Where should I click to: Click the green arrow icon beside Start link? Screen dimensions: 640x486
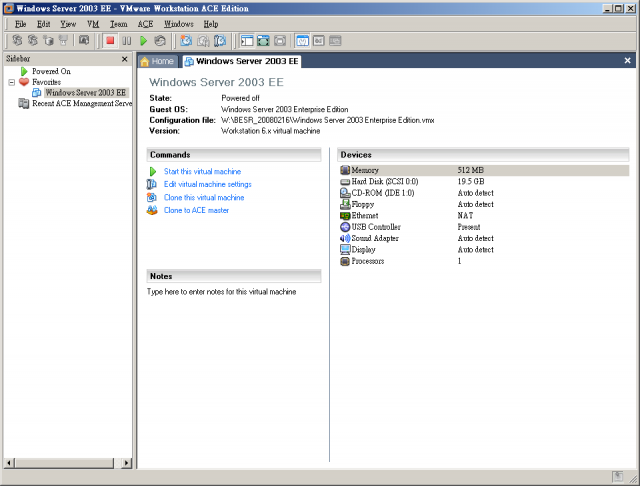pos(153,172)
